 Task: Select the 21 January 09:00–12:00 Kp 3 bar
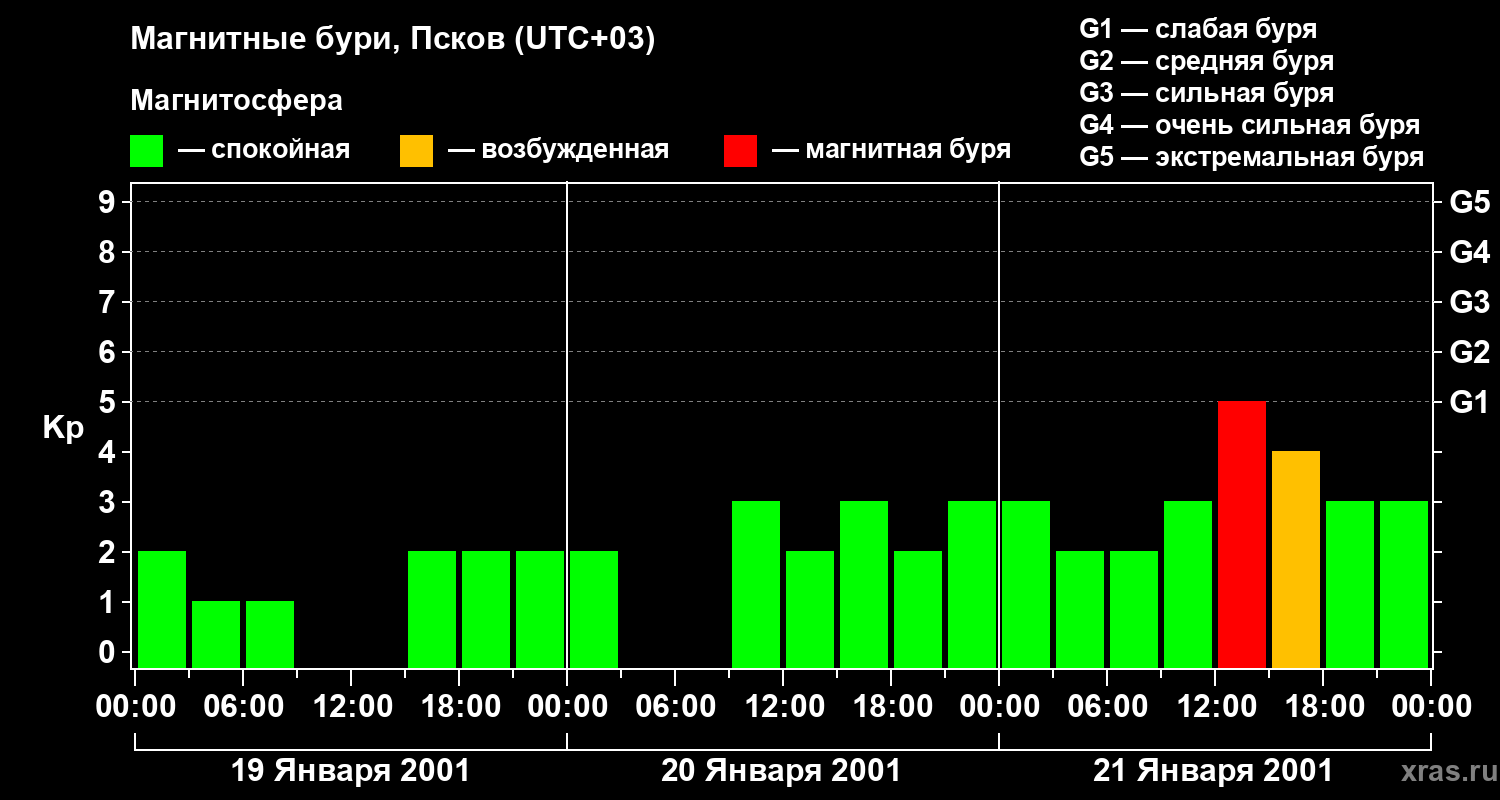(1188, 585)
